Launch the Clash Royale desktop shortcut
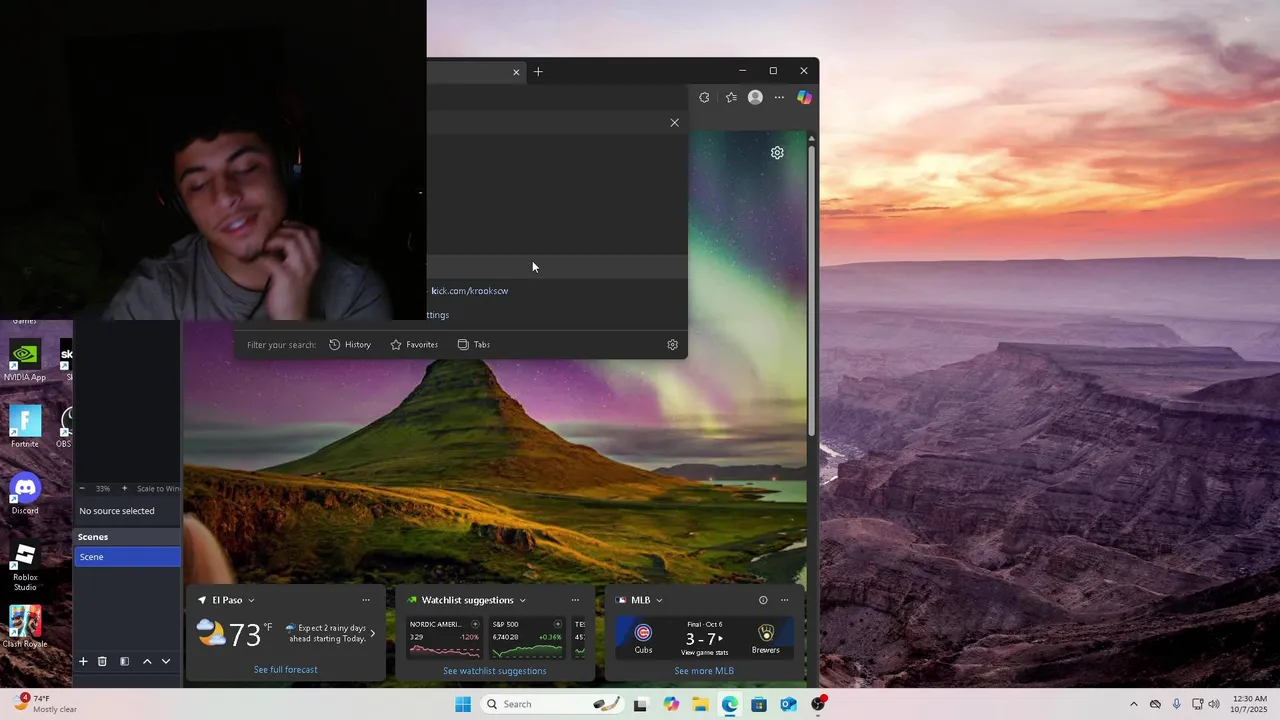Image resolution: width=1280 pixels, height=720 pixels. (x=25, y=627)
